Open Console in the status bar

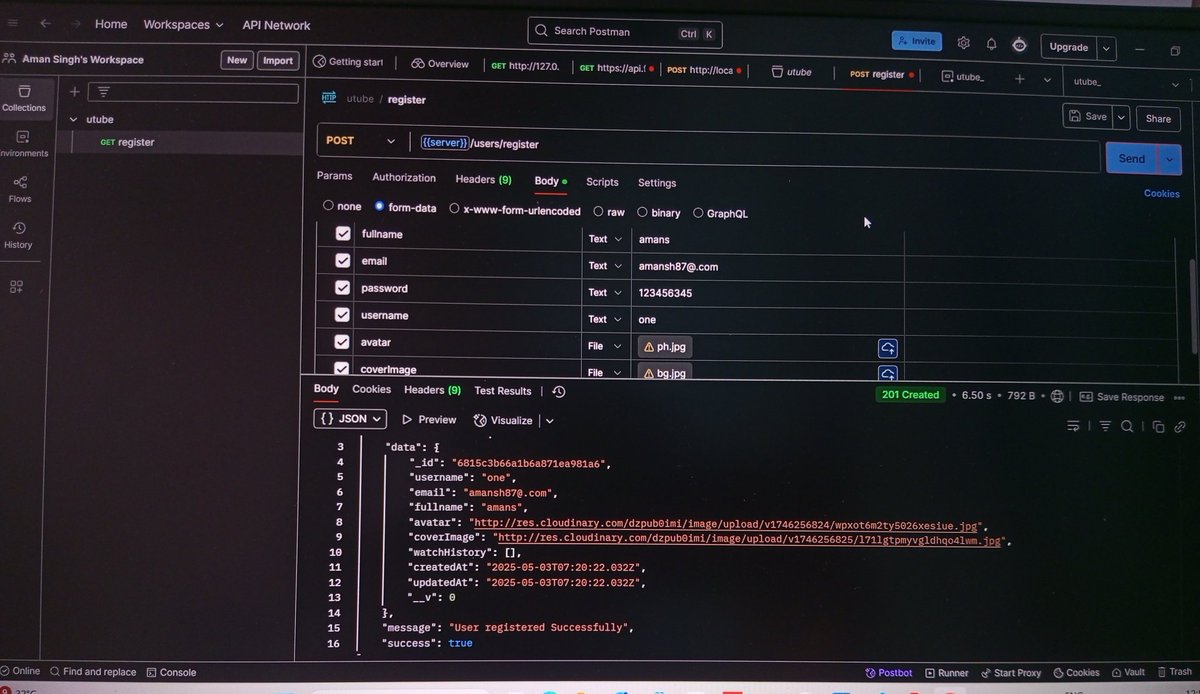171,673
